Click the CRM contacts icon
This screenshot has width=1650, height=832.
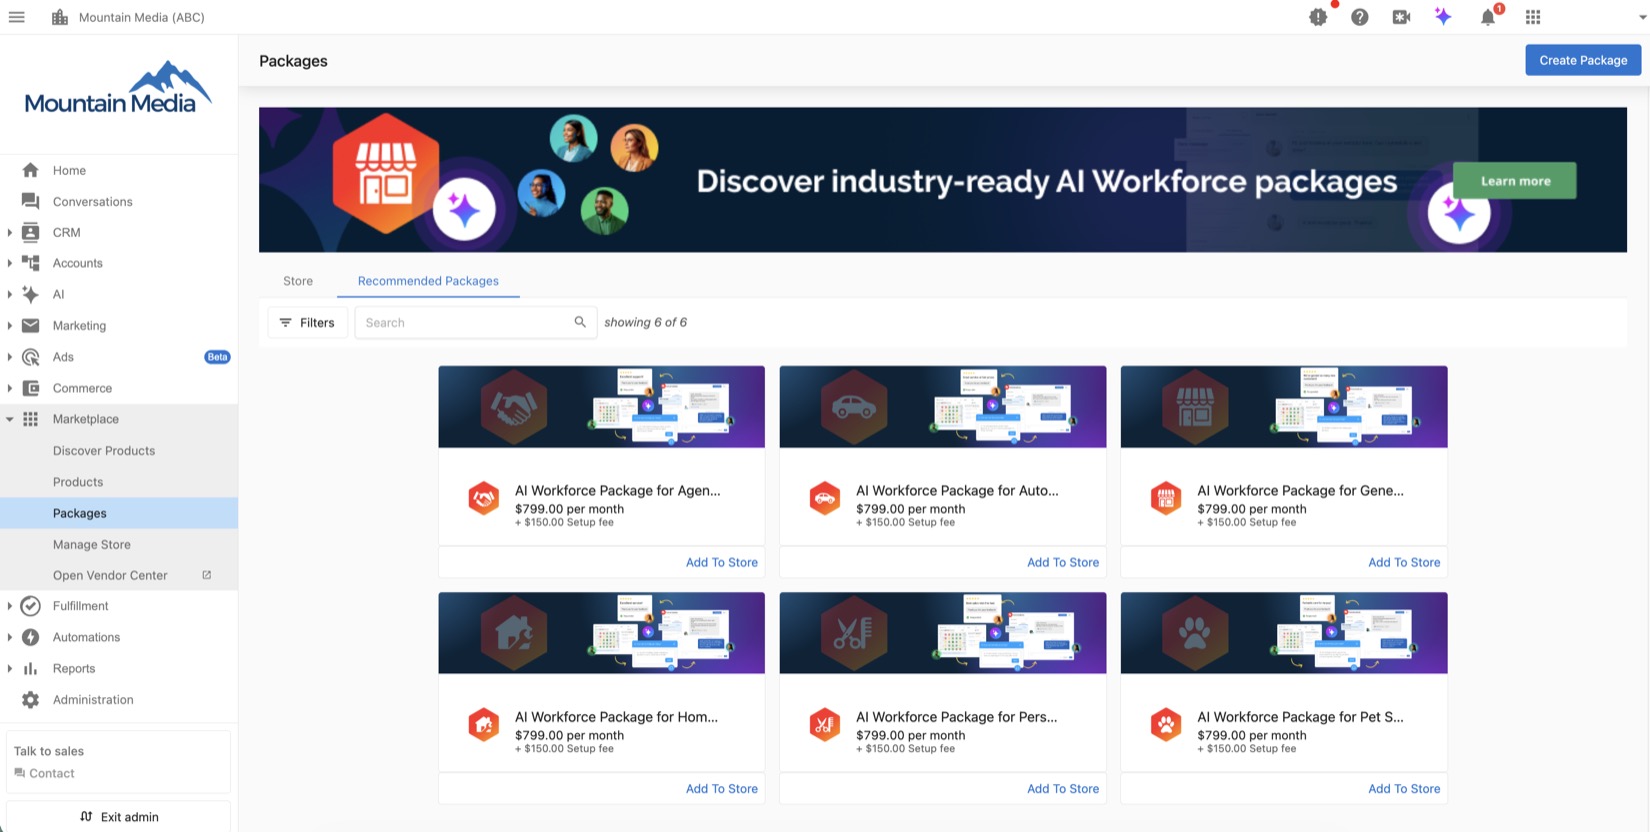[31, 232]
